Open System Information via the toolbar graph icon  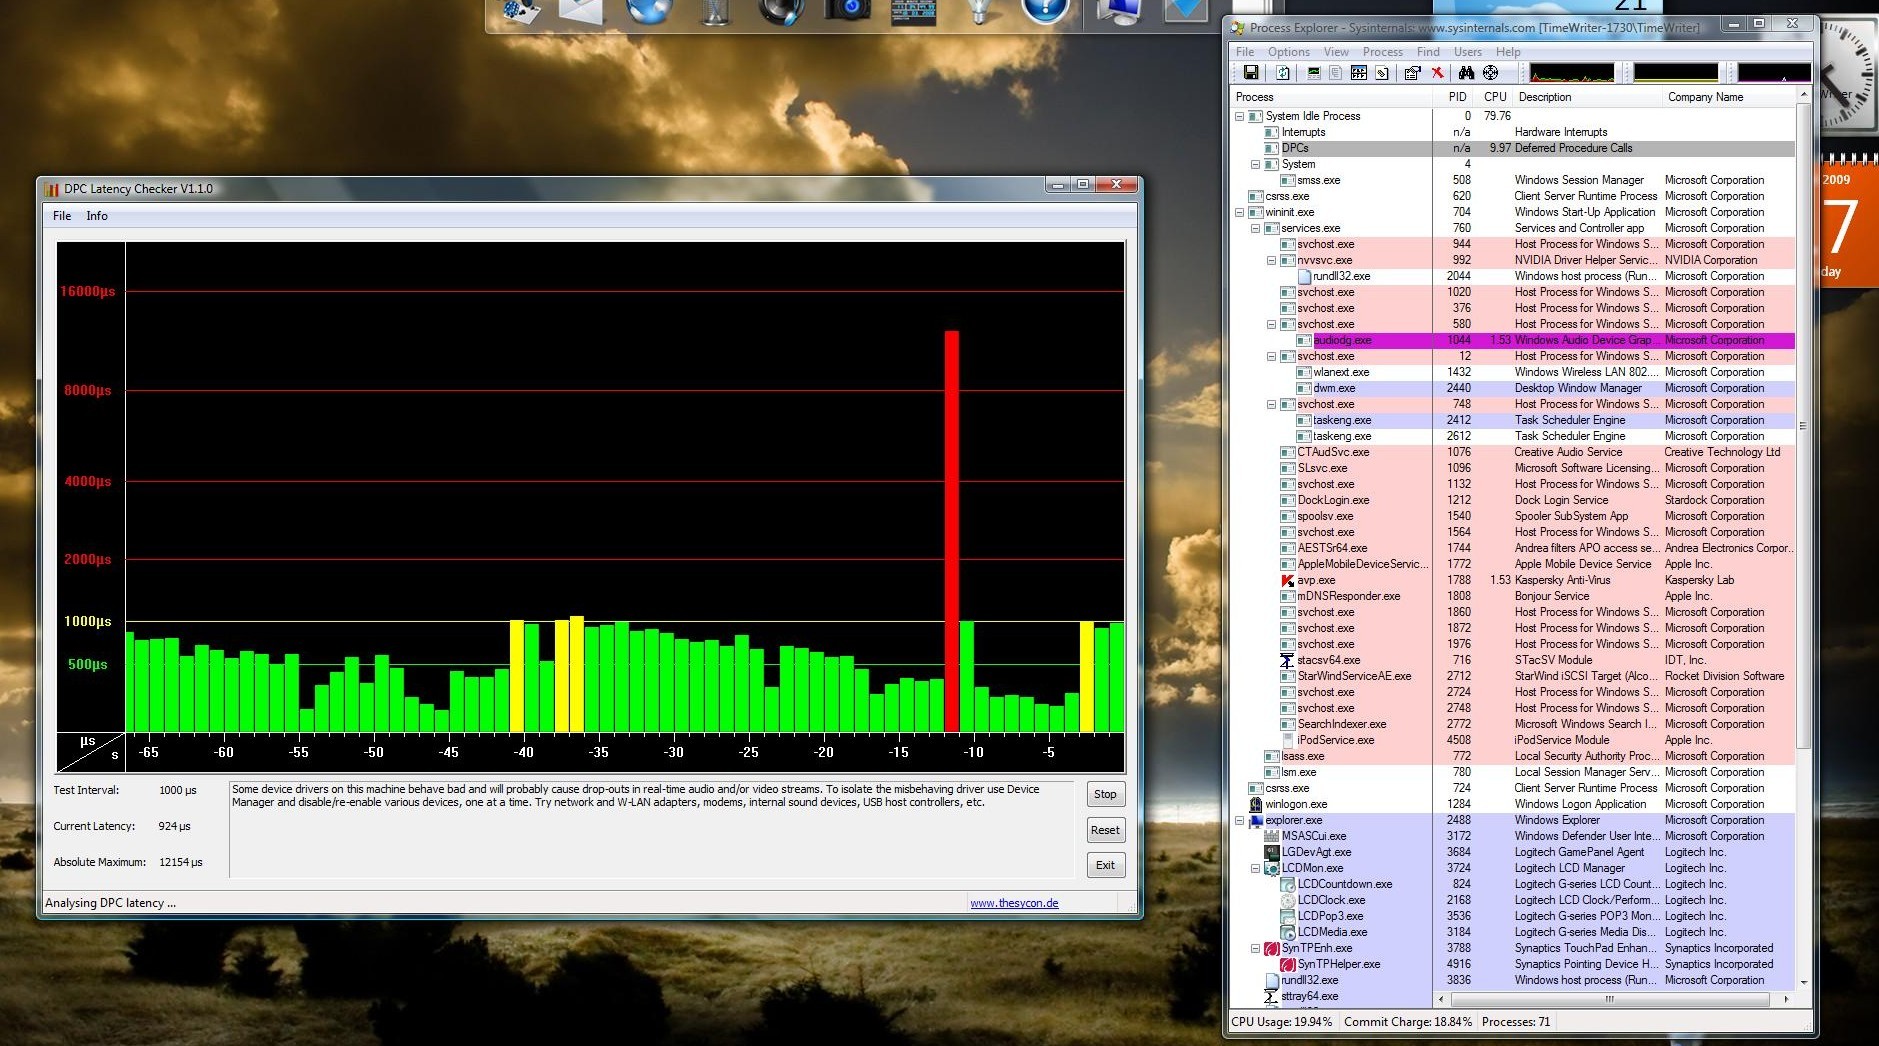click(x=1314, y=73)
